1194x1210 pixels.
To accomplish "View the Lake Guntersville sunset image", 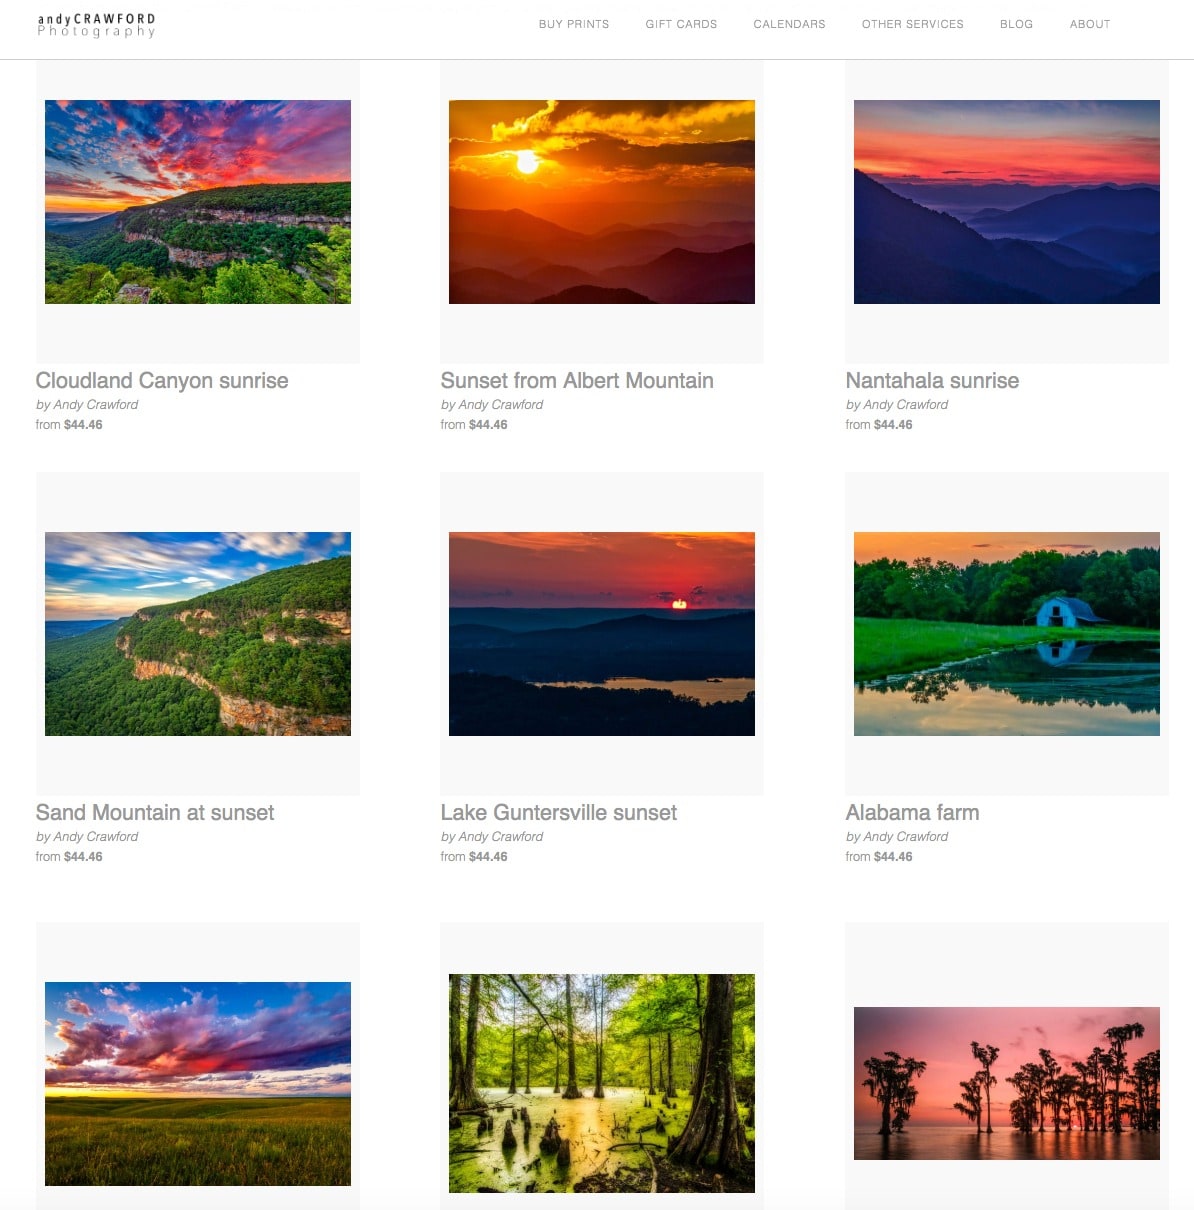I will [602, 634].
